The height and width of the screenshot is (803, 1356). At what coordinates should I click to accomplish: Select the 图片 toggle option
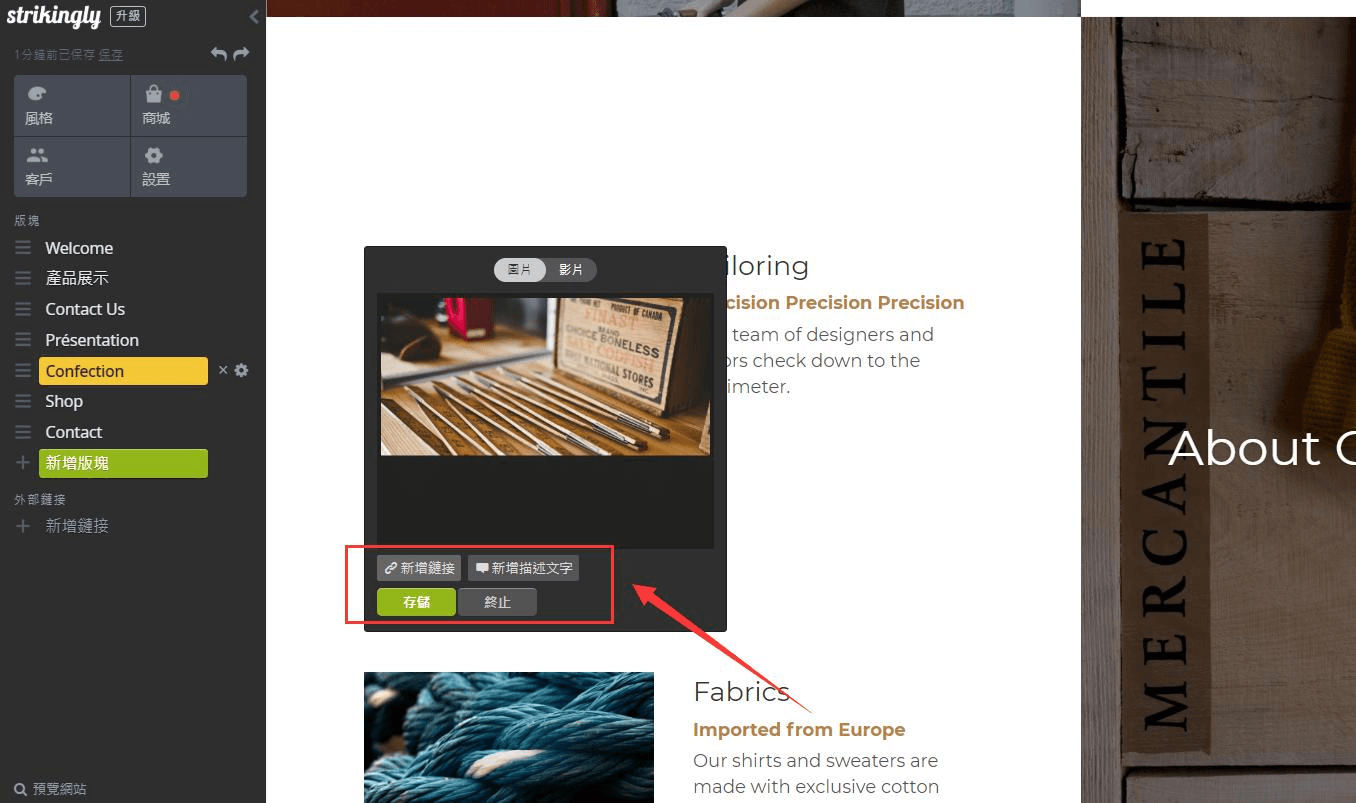tap(520, 270)
